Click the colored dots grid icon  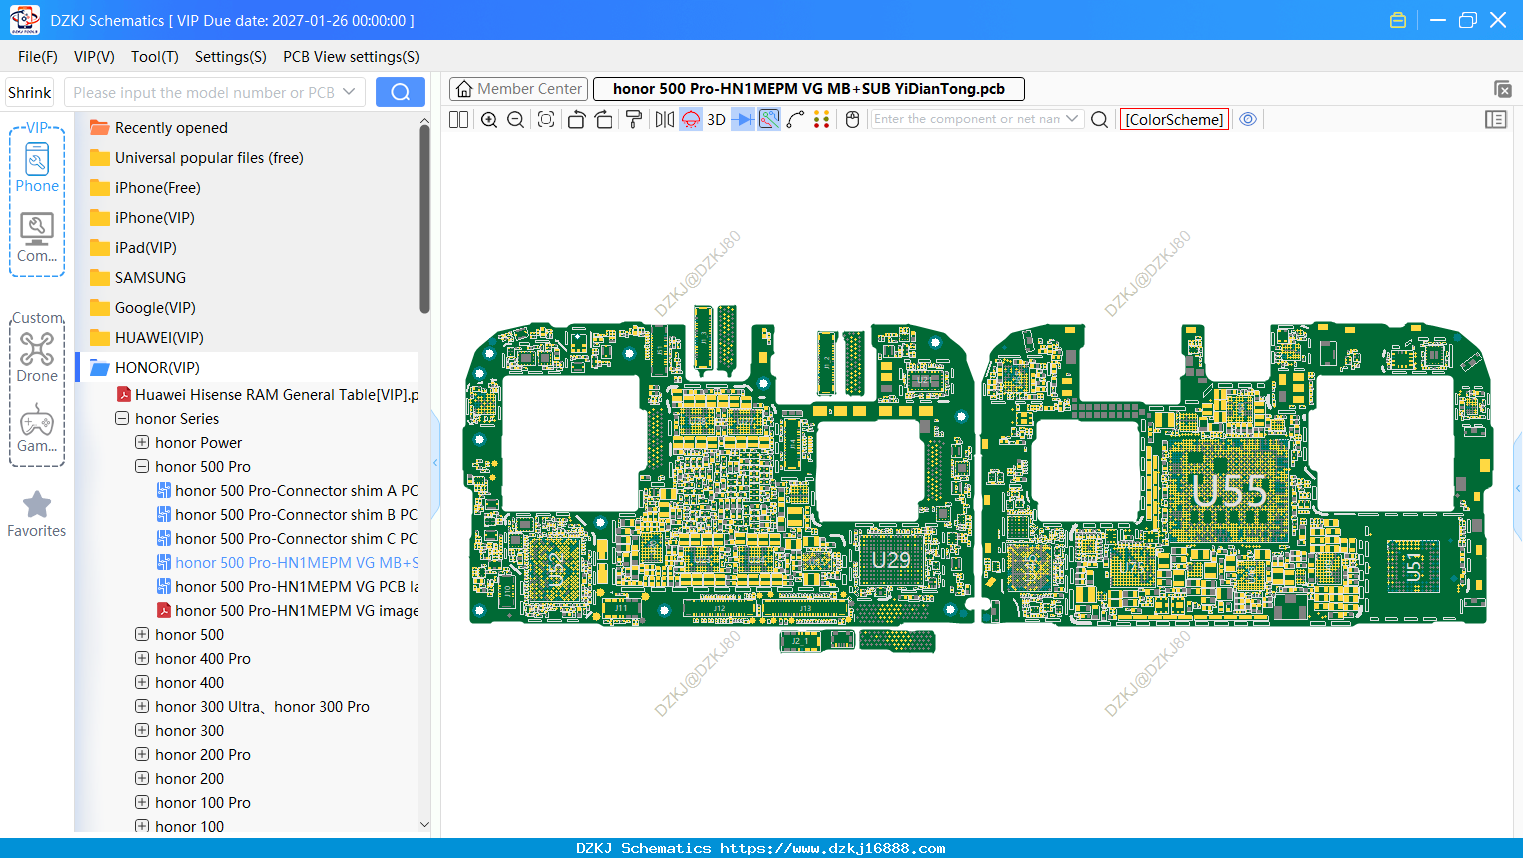[x=821, y=120]
